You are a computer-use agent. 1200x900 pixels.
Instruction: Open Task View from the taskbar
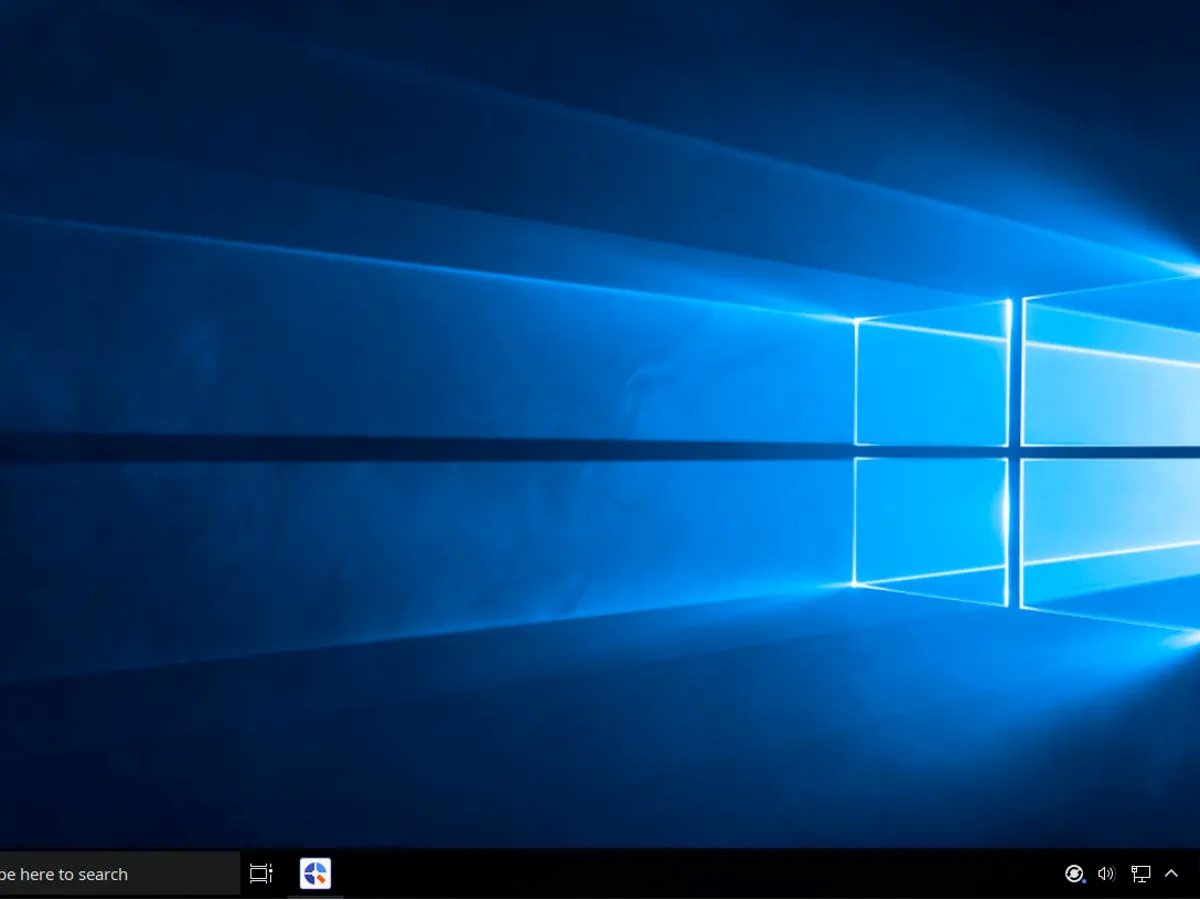coord(261,874)
